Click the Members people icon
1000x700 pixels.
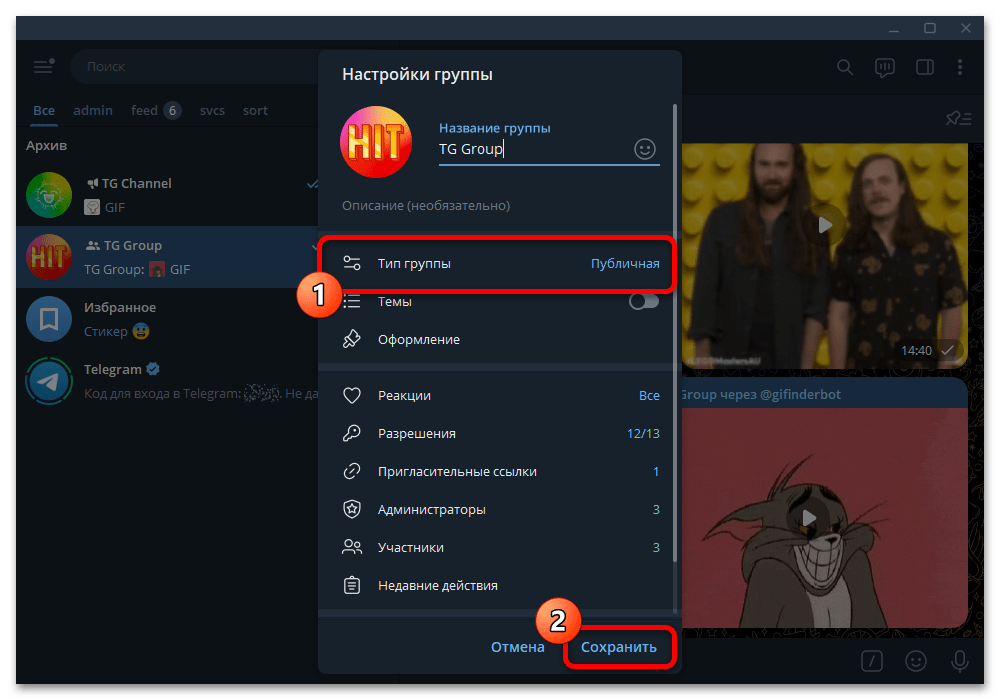[351, 547]
